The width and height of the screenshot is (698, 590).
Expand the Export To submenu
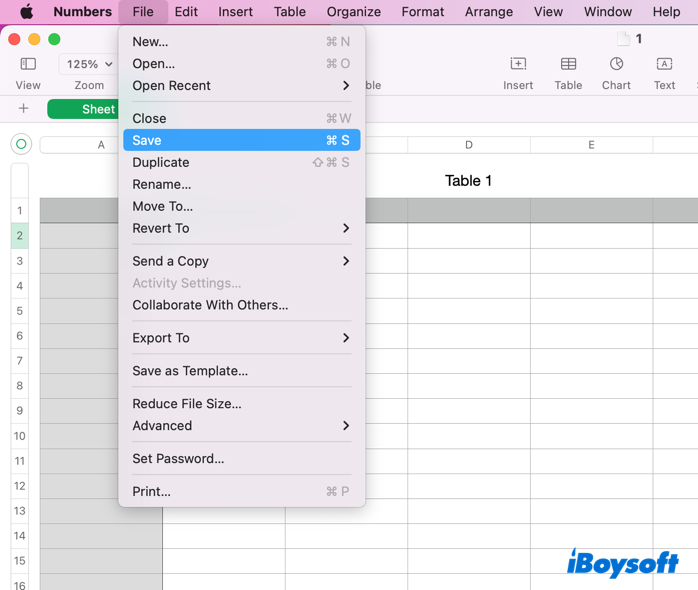tap(241, 338)
